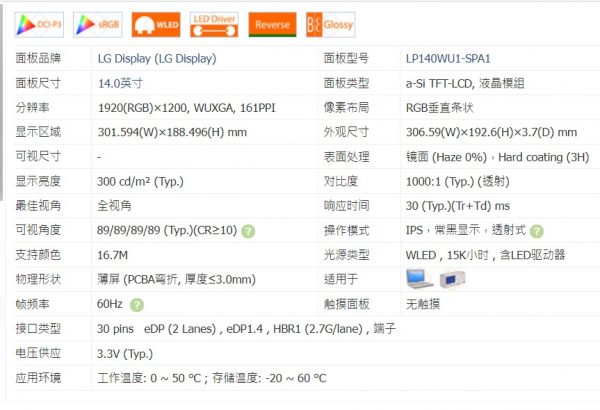
Task: Click the 操作模式 row label
Action: coord(346,231)
